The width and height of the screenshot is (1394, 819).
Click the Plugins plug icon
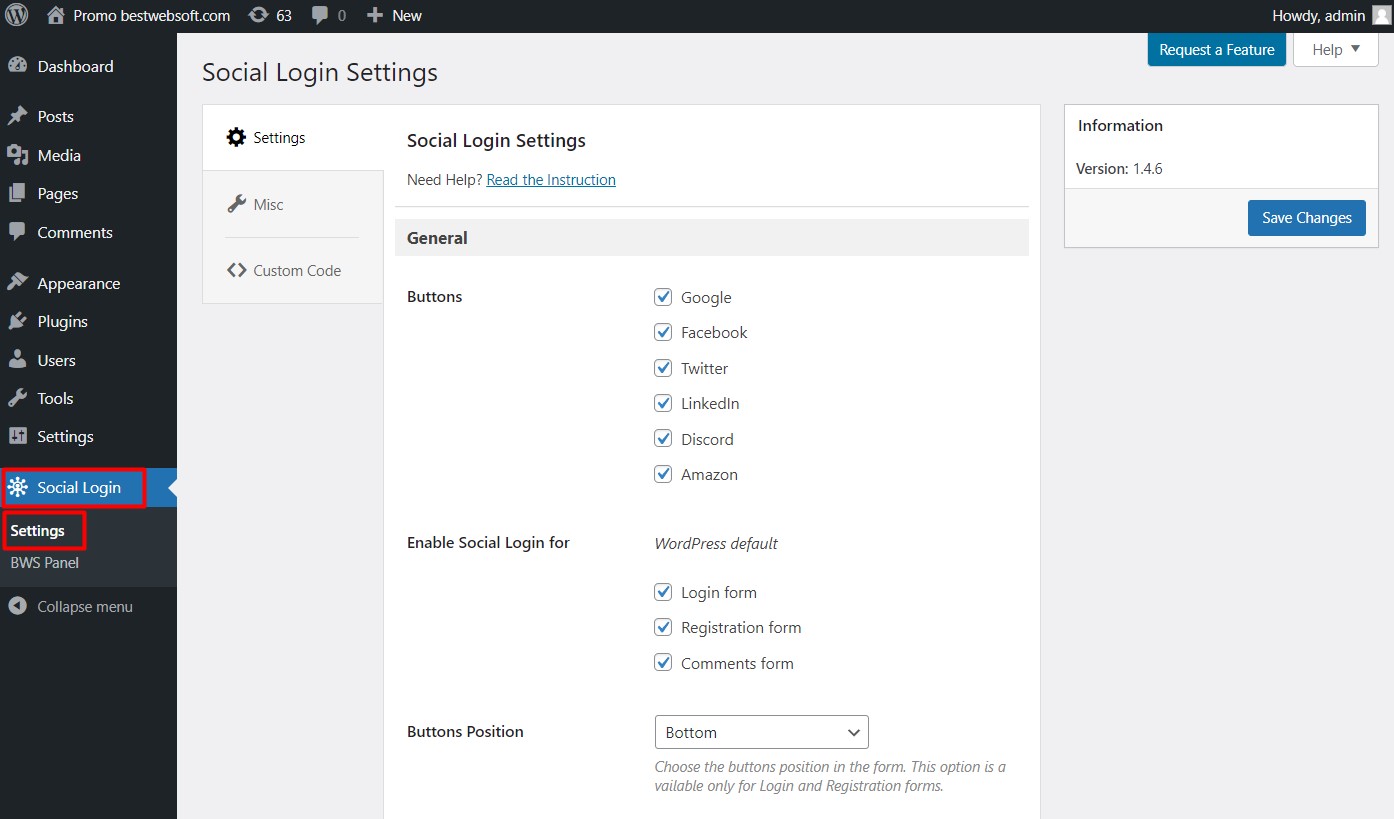[17, 321]
